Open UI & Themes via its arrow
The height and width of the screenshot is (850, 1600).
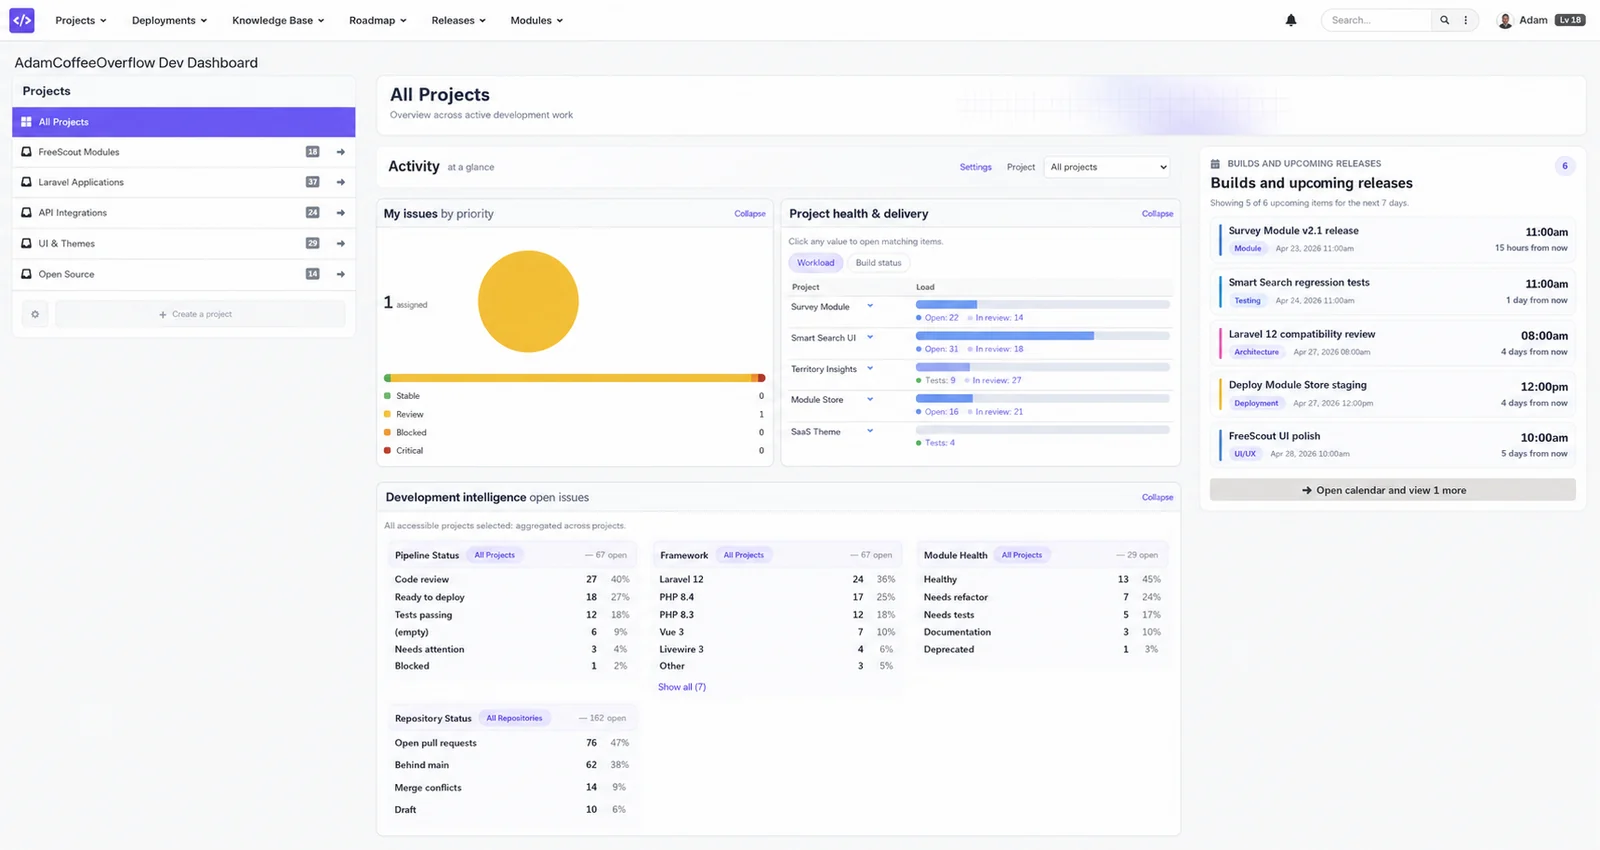[341, 243]
